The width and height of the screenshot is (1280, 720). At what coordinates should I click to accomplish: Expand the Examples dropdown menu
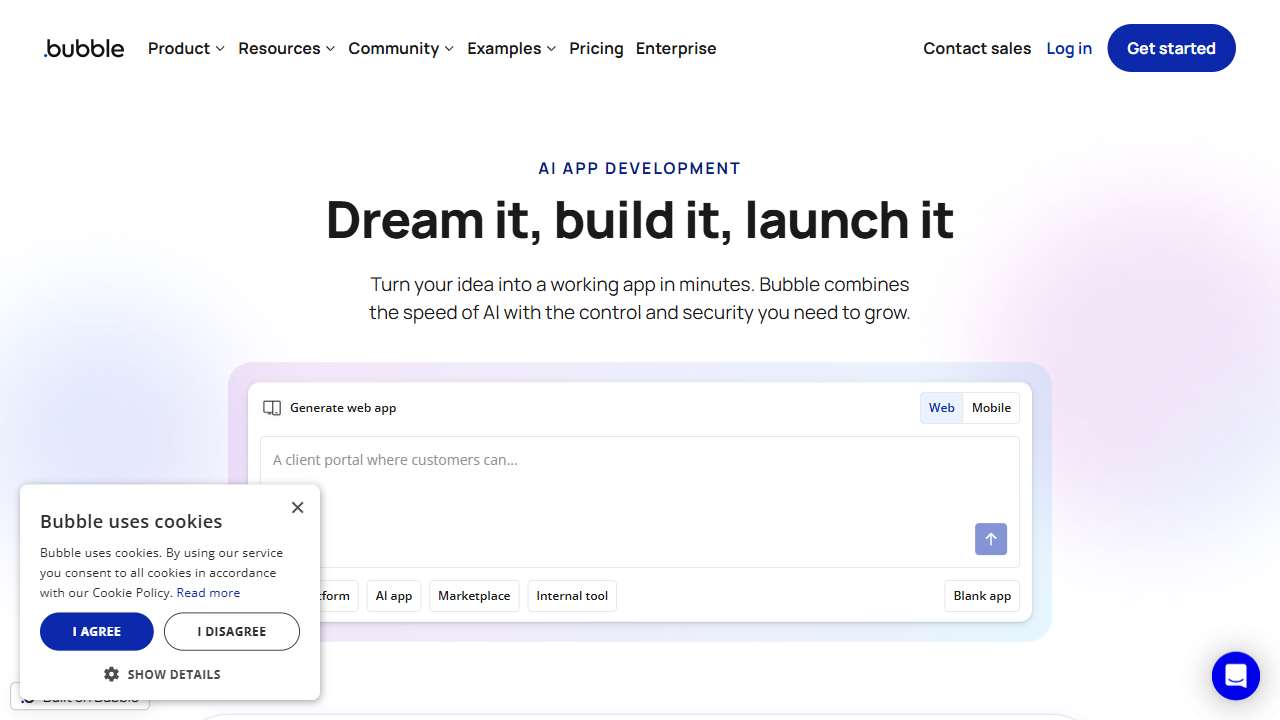[511, 48]
